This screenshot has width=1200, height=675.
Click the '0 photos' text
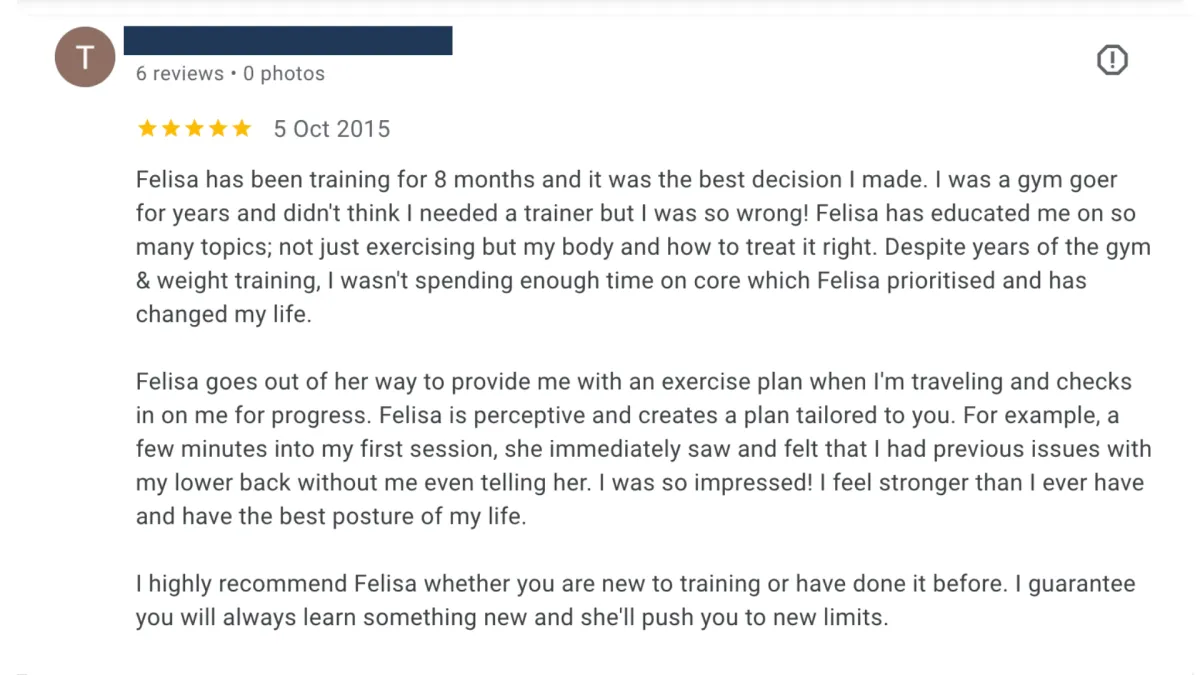click(x=284, y=74)
